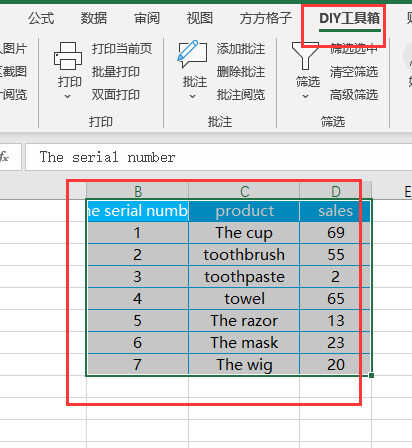Image resolution: width=412 pixels, height=448 pixels.
Task: Click 删除批注 button
Action: (x=241, y=72)
